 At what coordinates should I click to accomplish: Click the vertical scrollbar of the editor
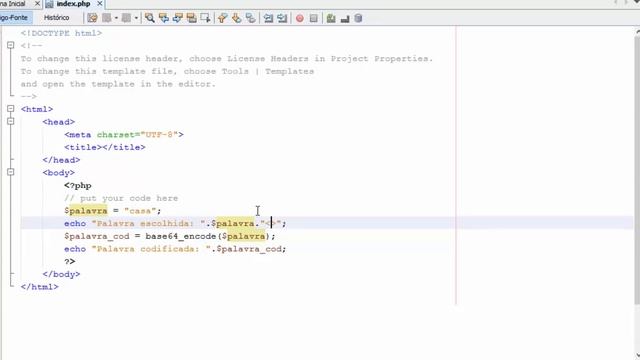[637, 171]
